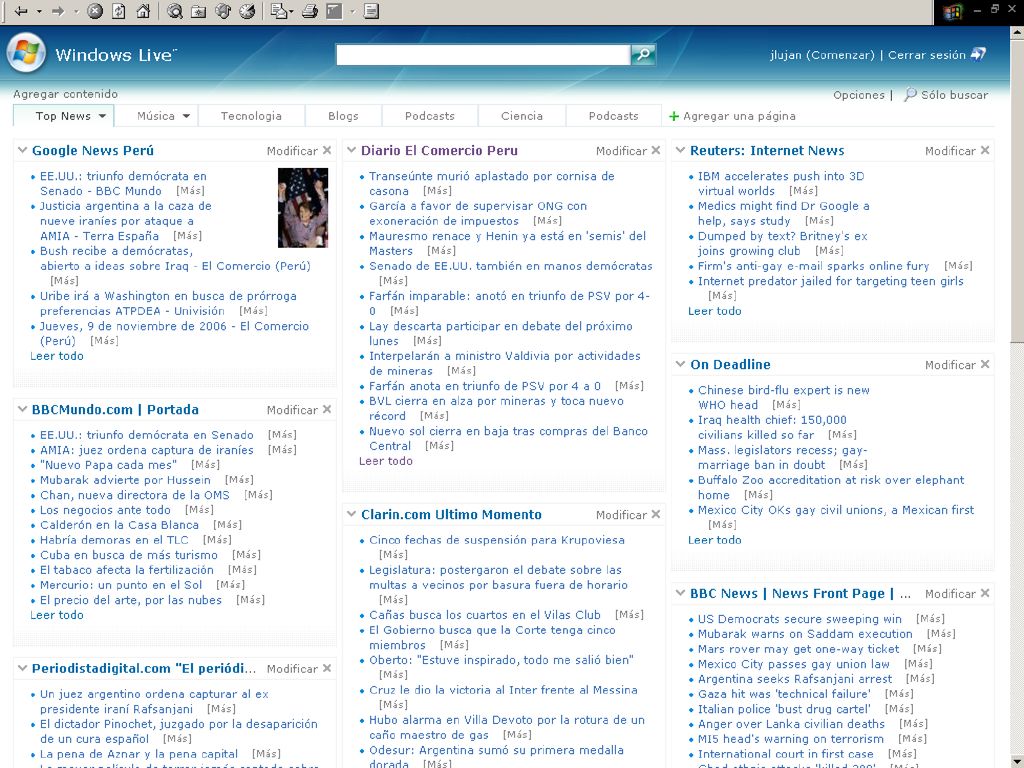Switch to the Música tab
1024x768 pixels.
pos(155,116)
